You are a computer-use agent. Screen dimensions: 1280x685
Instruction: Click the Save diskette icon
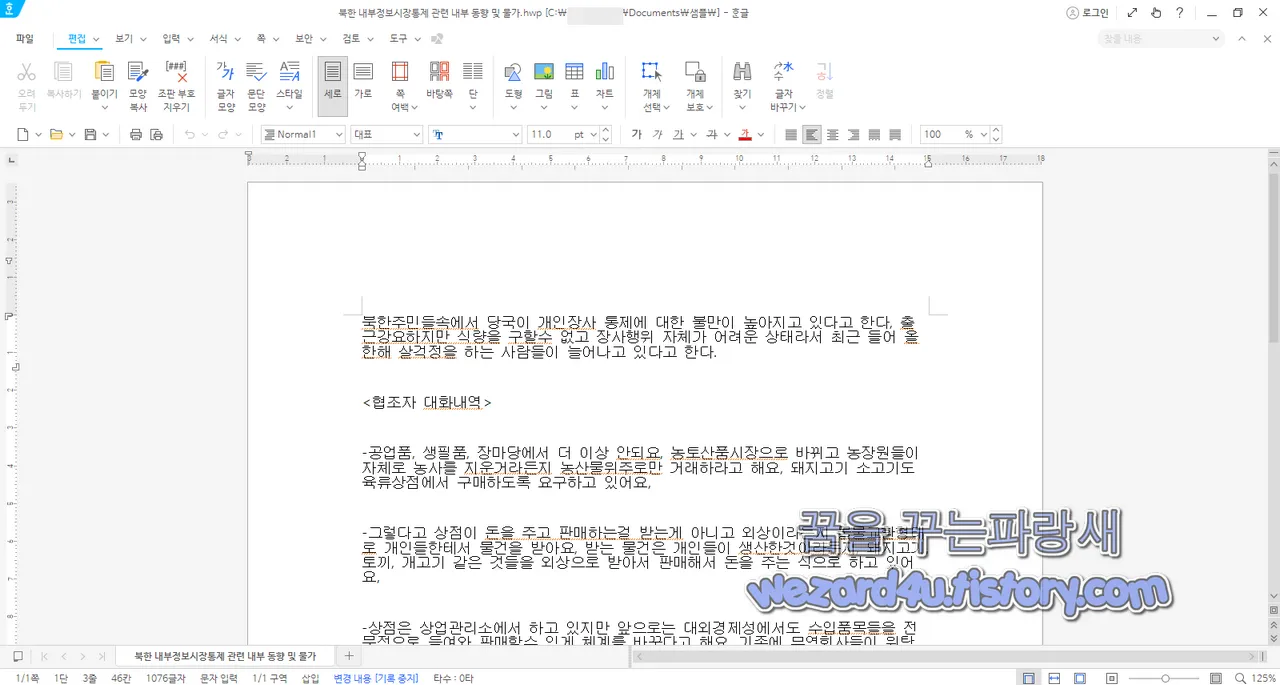click(90, 134)
